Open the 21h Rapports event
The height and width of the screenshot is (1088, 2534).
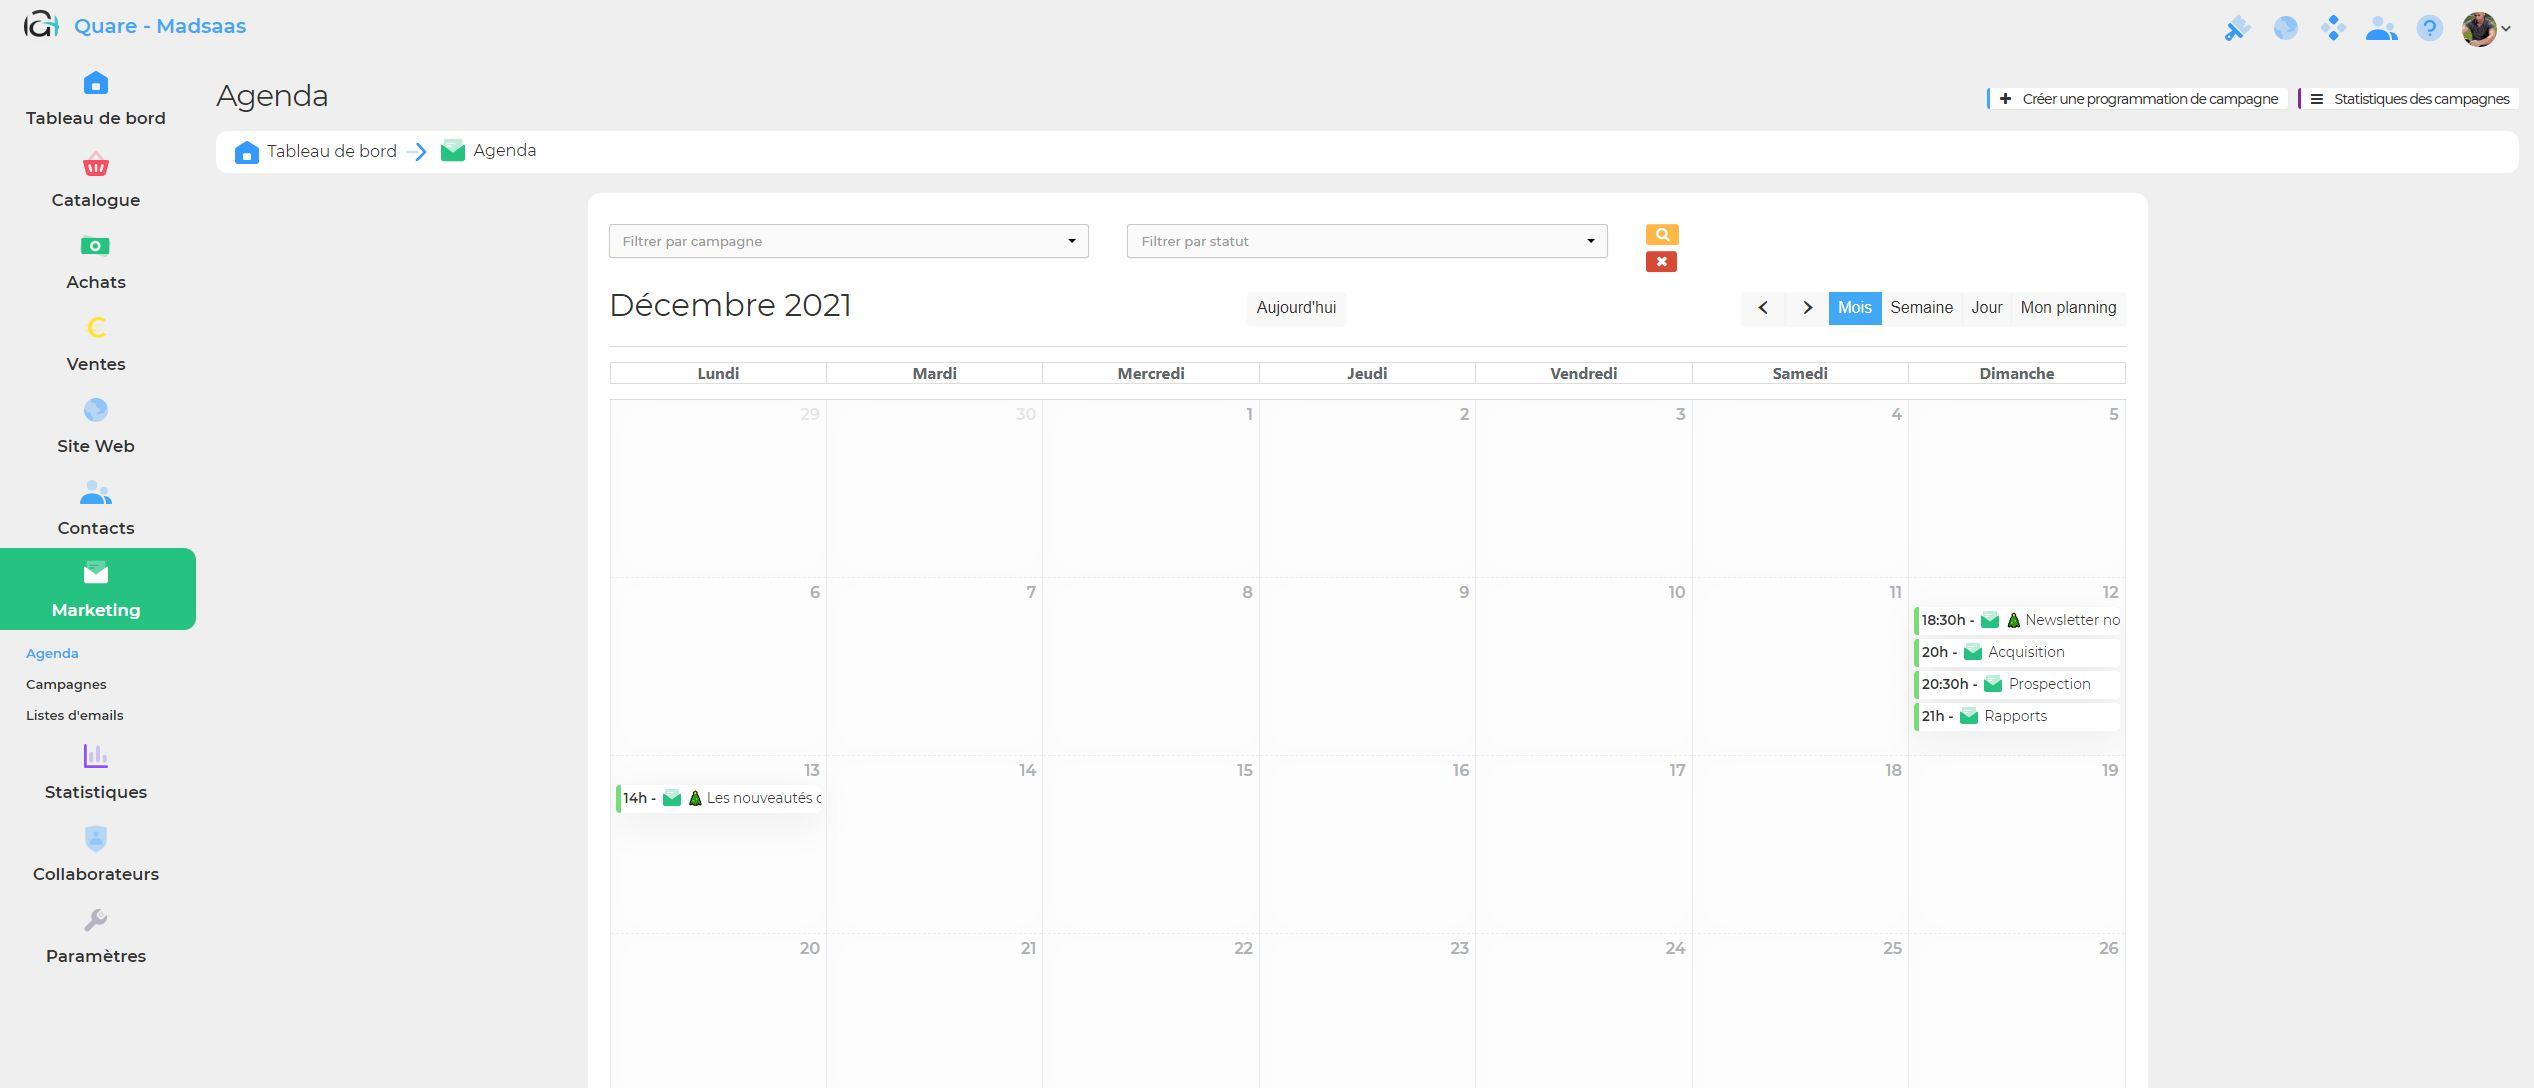(x=2017, y=716)
